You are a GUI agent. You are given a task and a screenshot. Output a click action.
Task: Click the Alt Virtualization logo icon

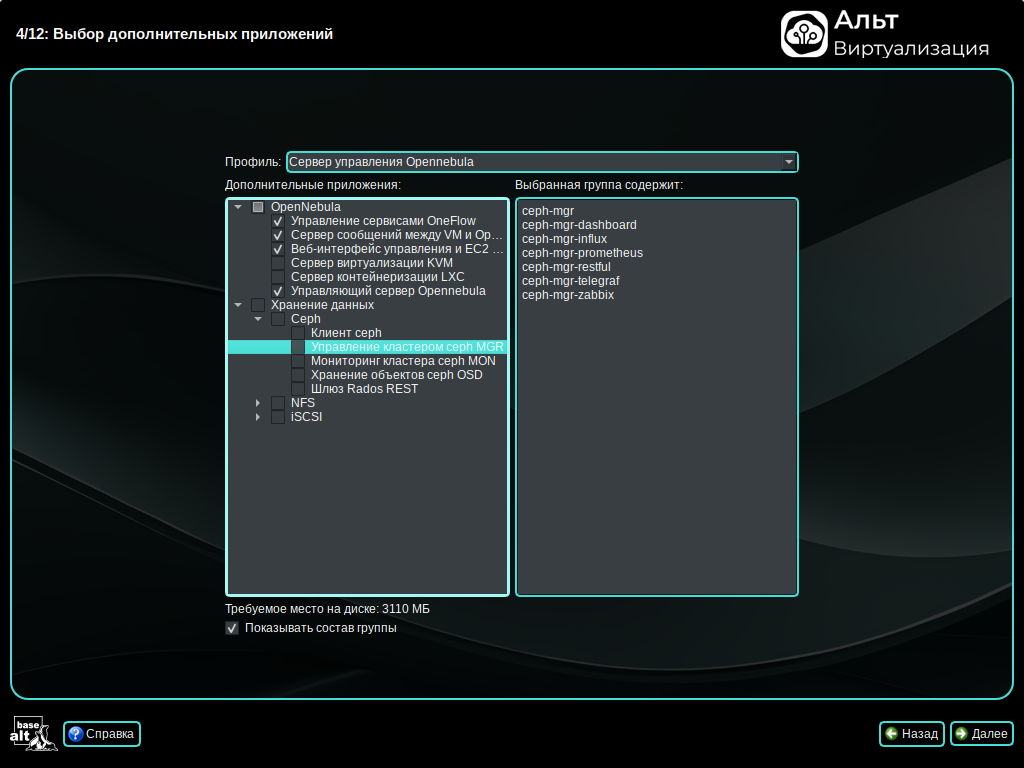804,34
